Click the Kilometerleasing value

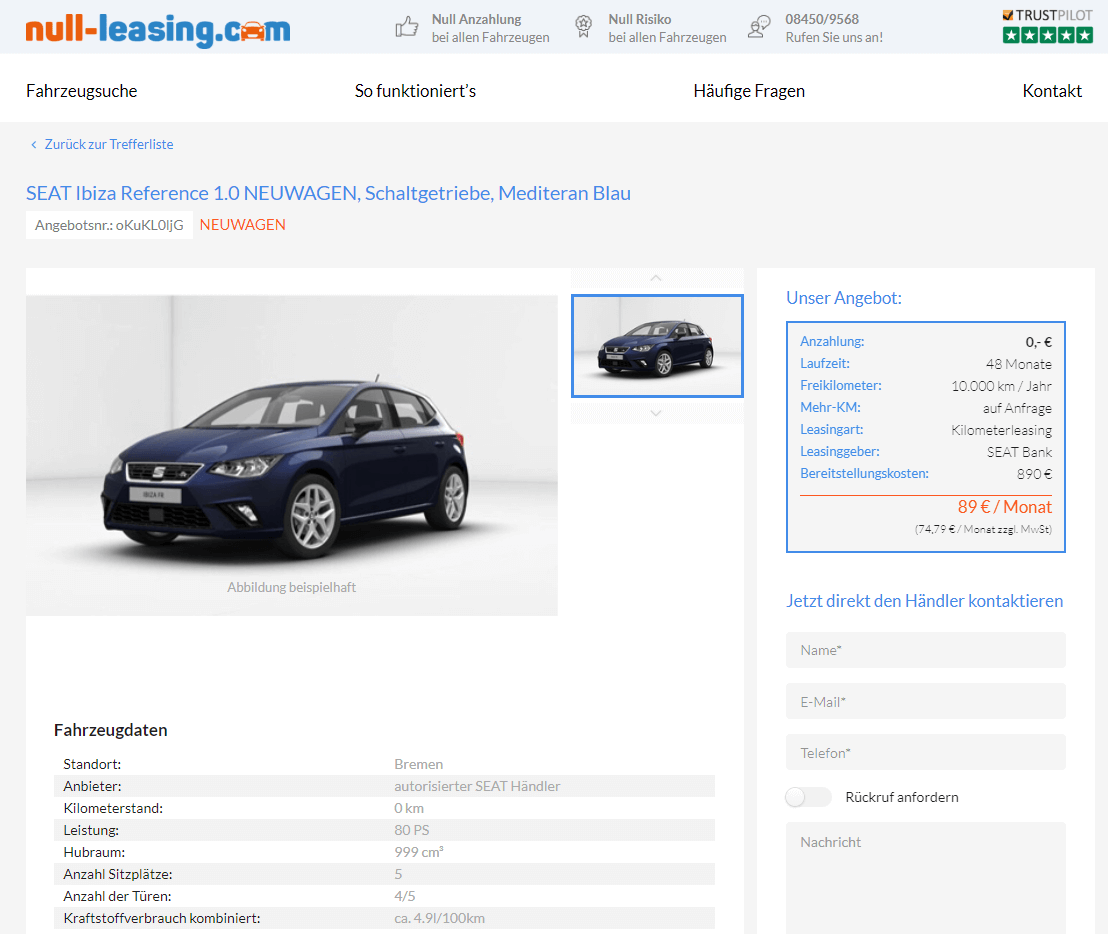[x=1001, y=430]
